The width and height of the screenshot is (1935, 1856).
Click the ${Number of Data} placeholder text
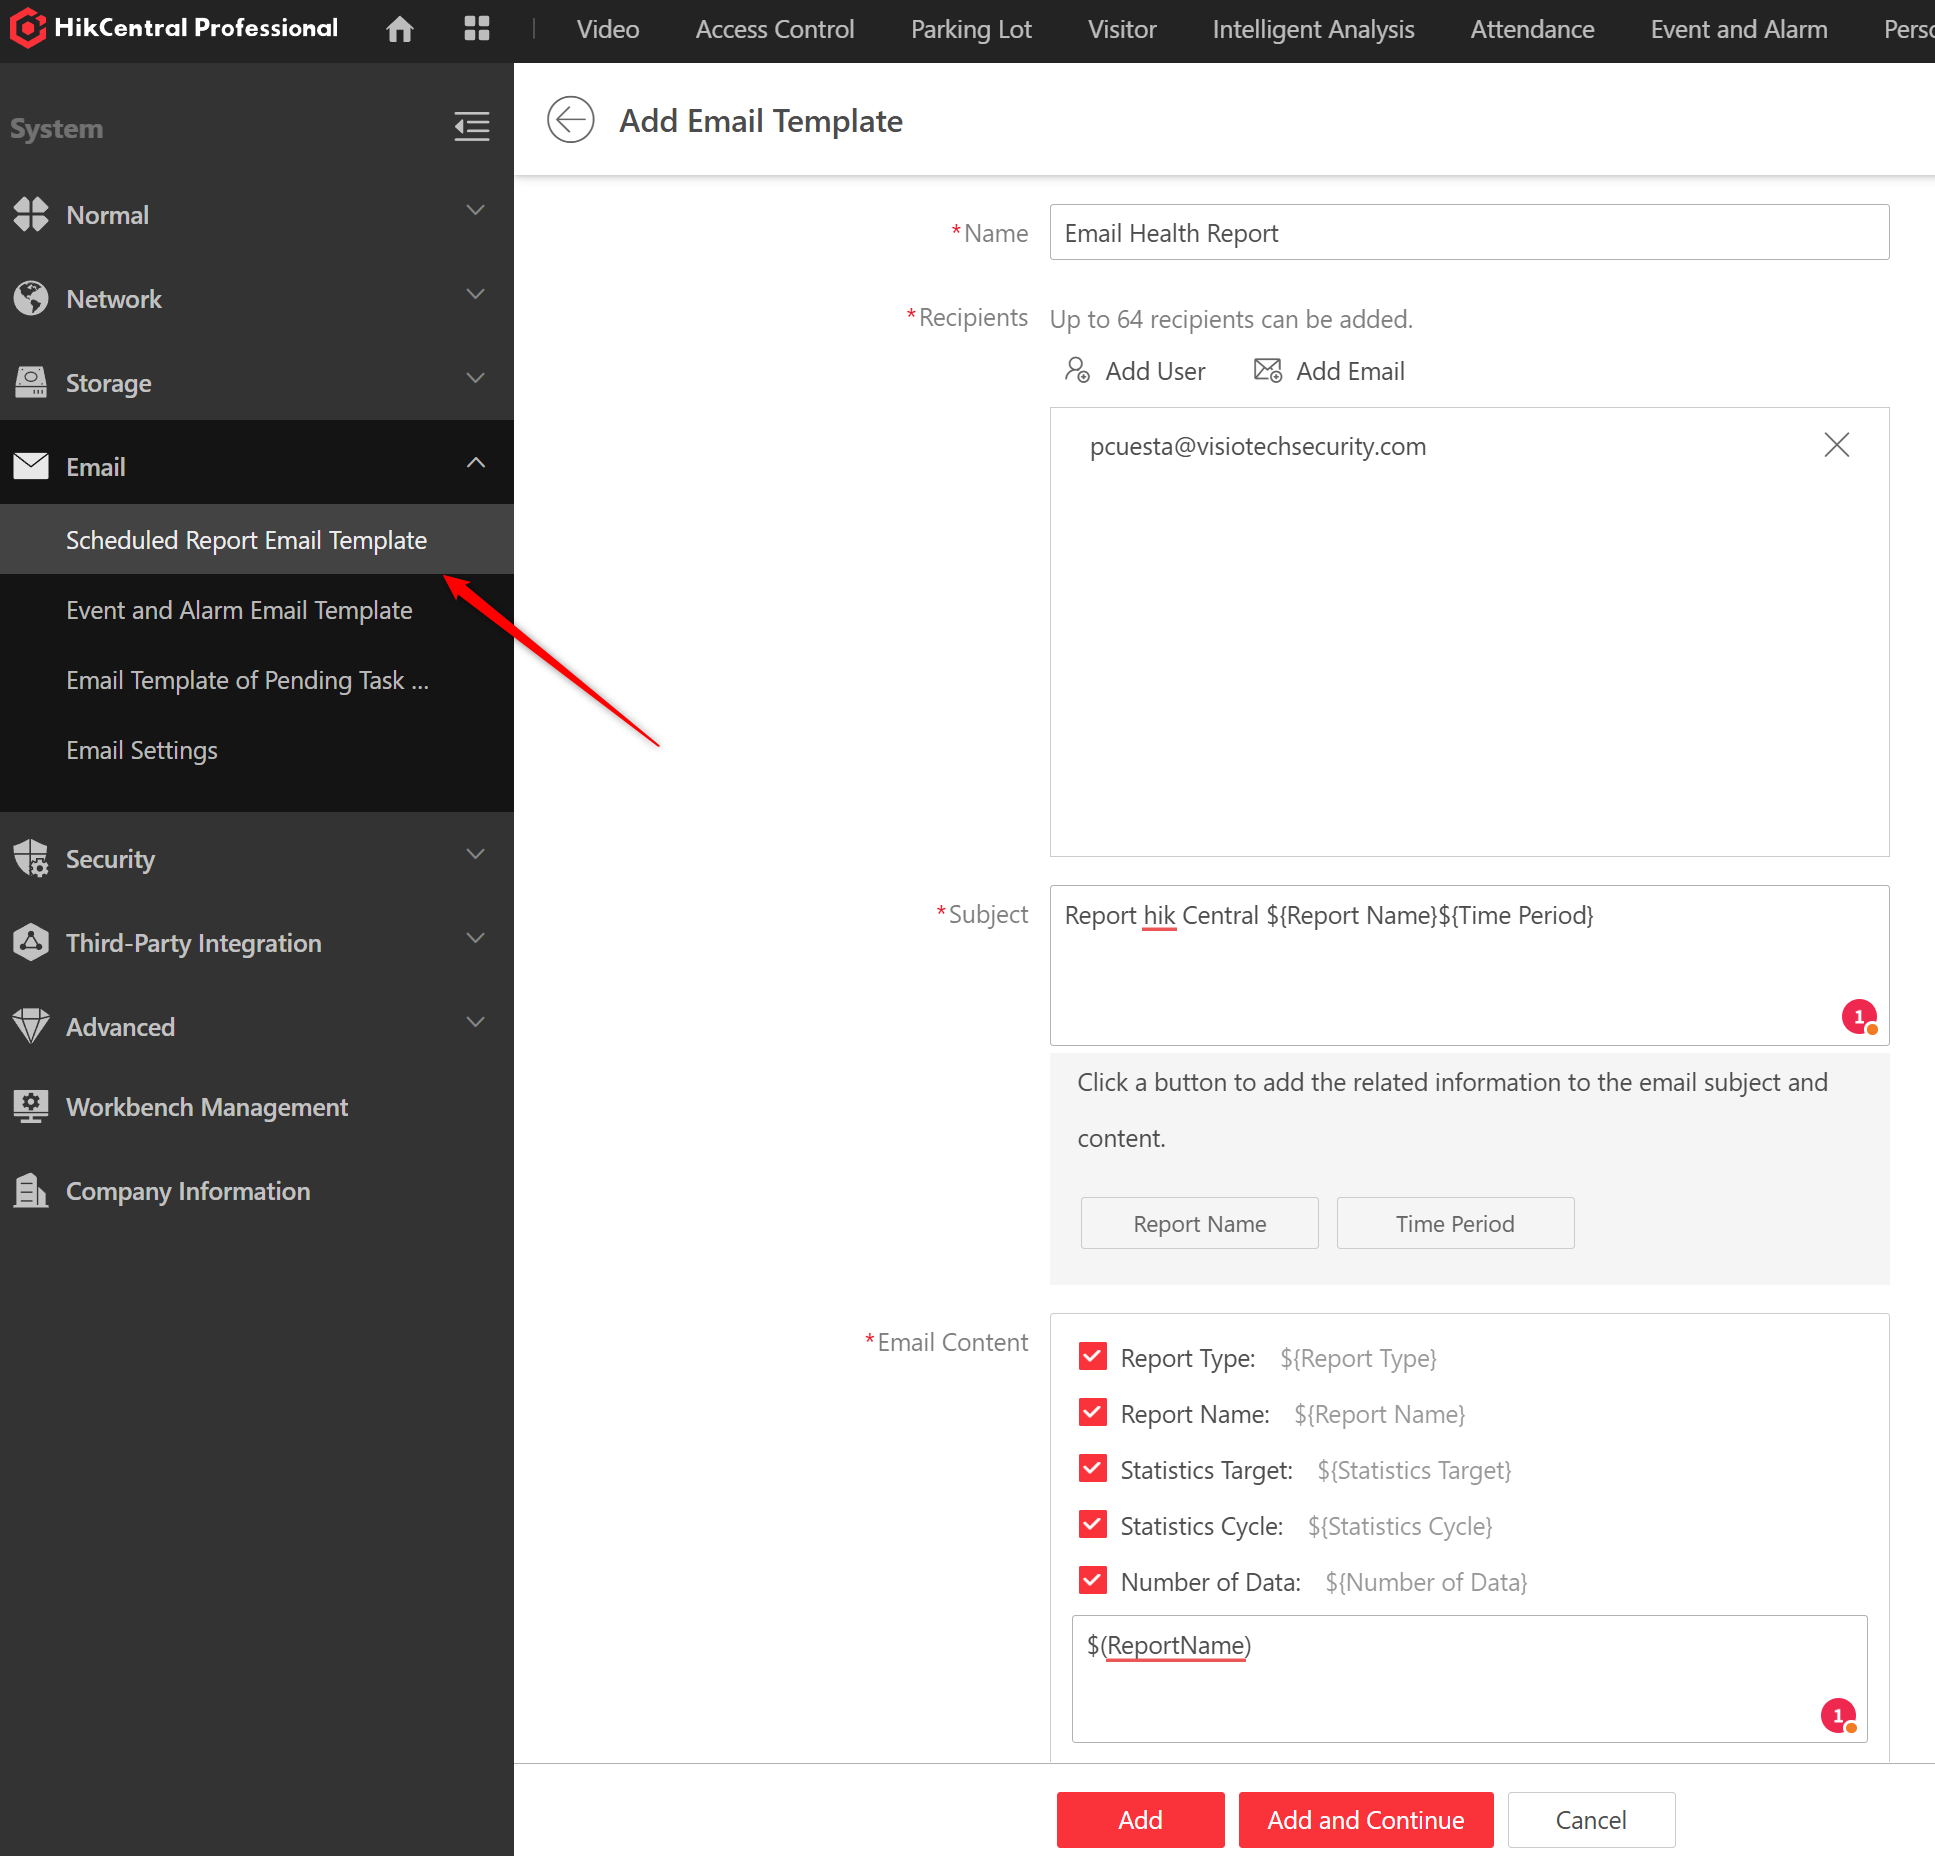pyautogui.click(x=1426, y=1582)
